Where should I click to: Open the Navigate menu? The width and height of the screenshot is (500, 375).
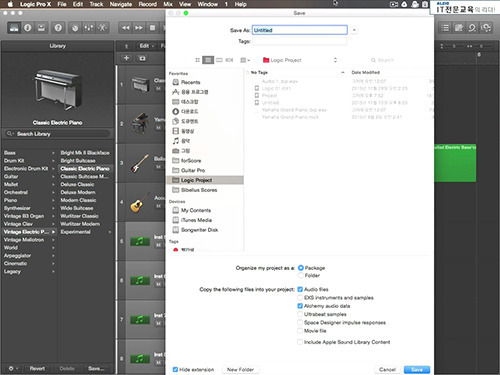[121, 4]
